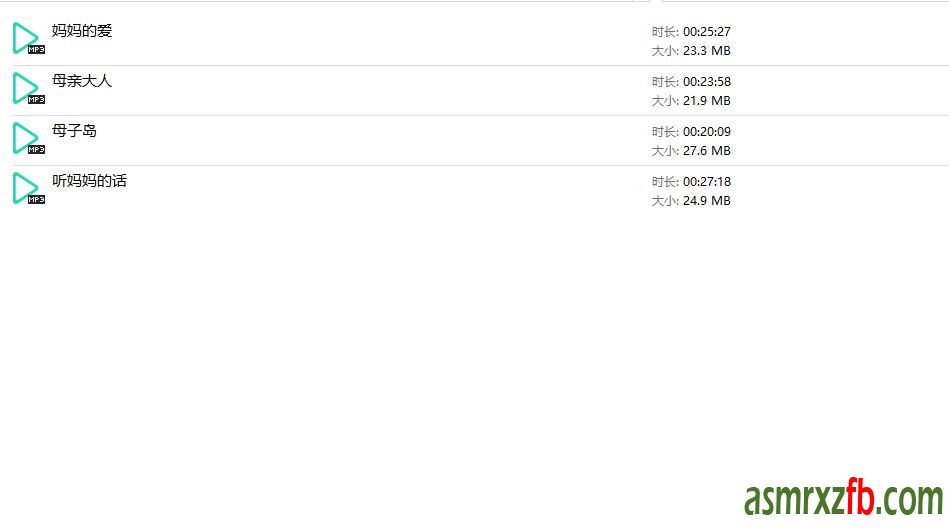949x532 pixels.
Task: Click the 23.3 MB file size
Action: coord(706,51)
